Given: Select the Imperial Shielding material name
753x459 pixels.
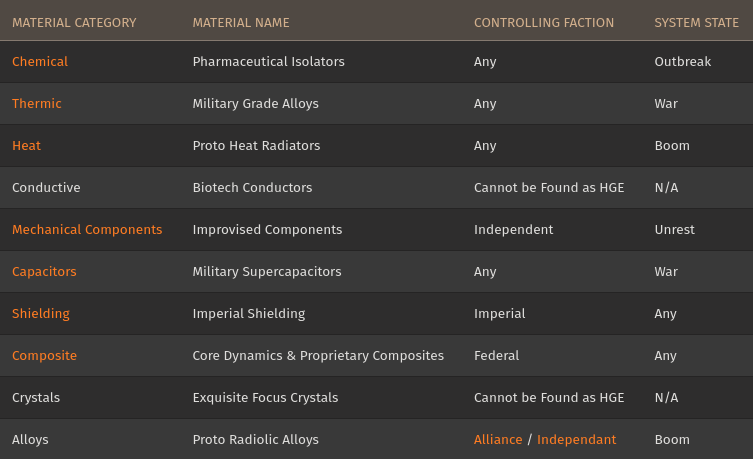Looking at the screenshot, I should click(x=248, y=314).
